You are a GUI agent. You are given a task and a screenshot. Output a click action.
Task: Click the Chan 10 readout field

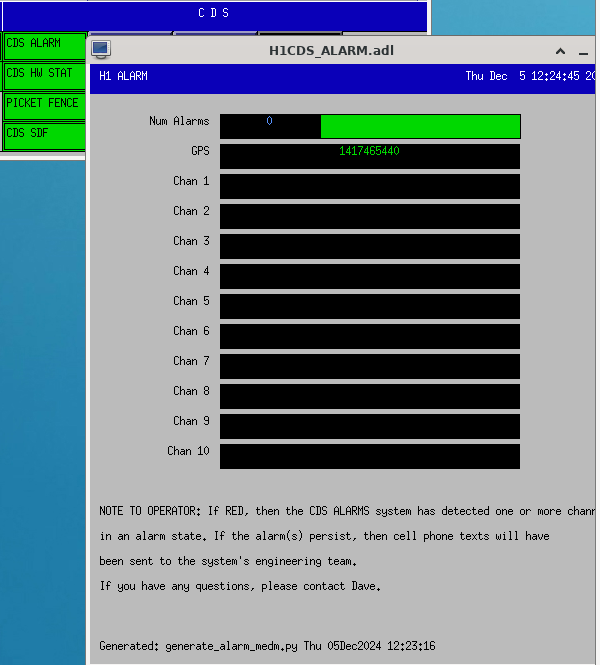369,456
